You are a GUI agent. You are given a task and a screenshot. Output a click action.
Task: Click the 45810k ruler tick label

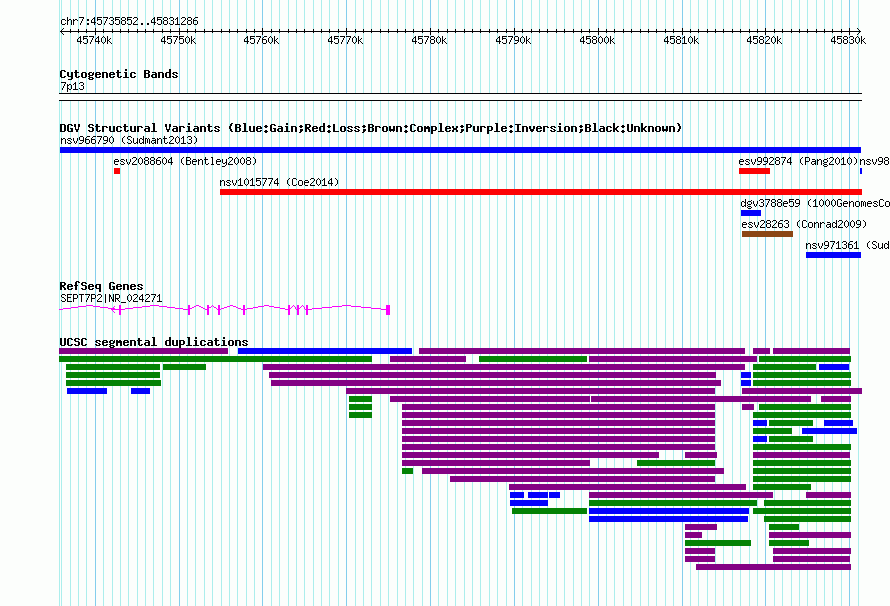tap(681, 40)
